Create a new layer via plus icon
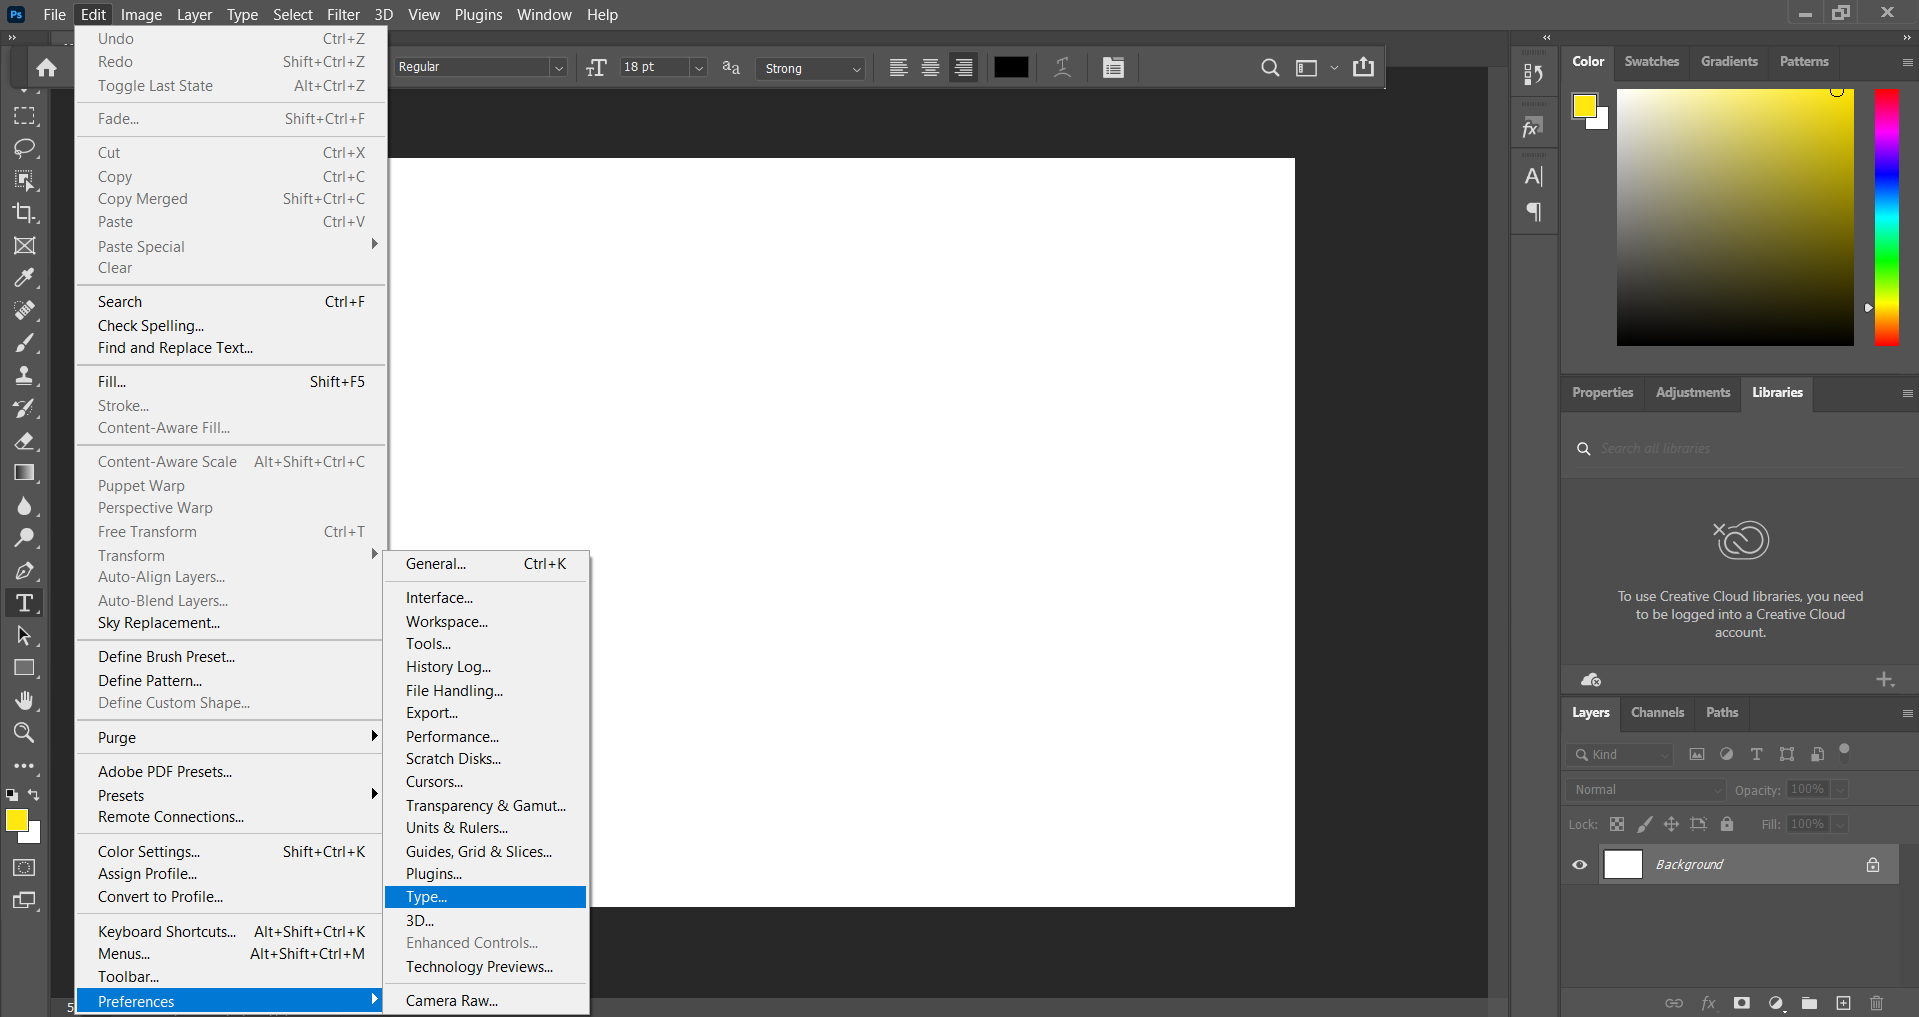 (x=1843, y=1003)
